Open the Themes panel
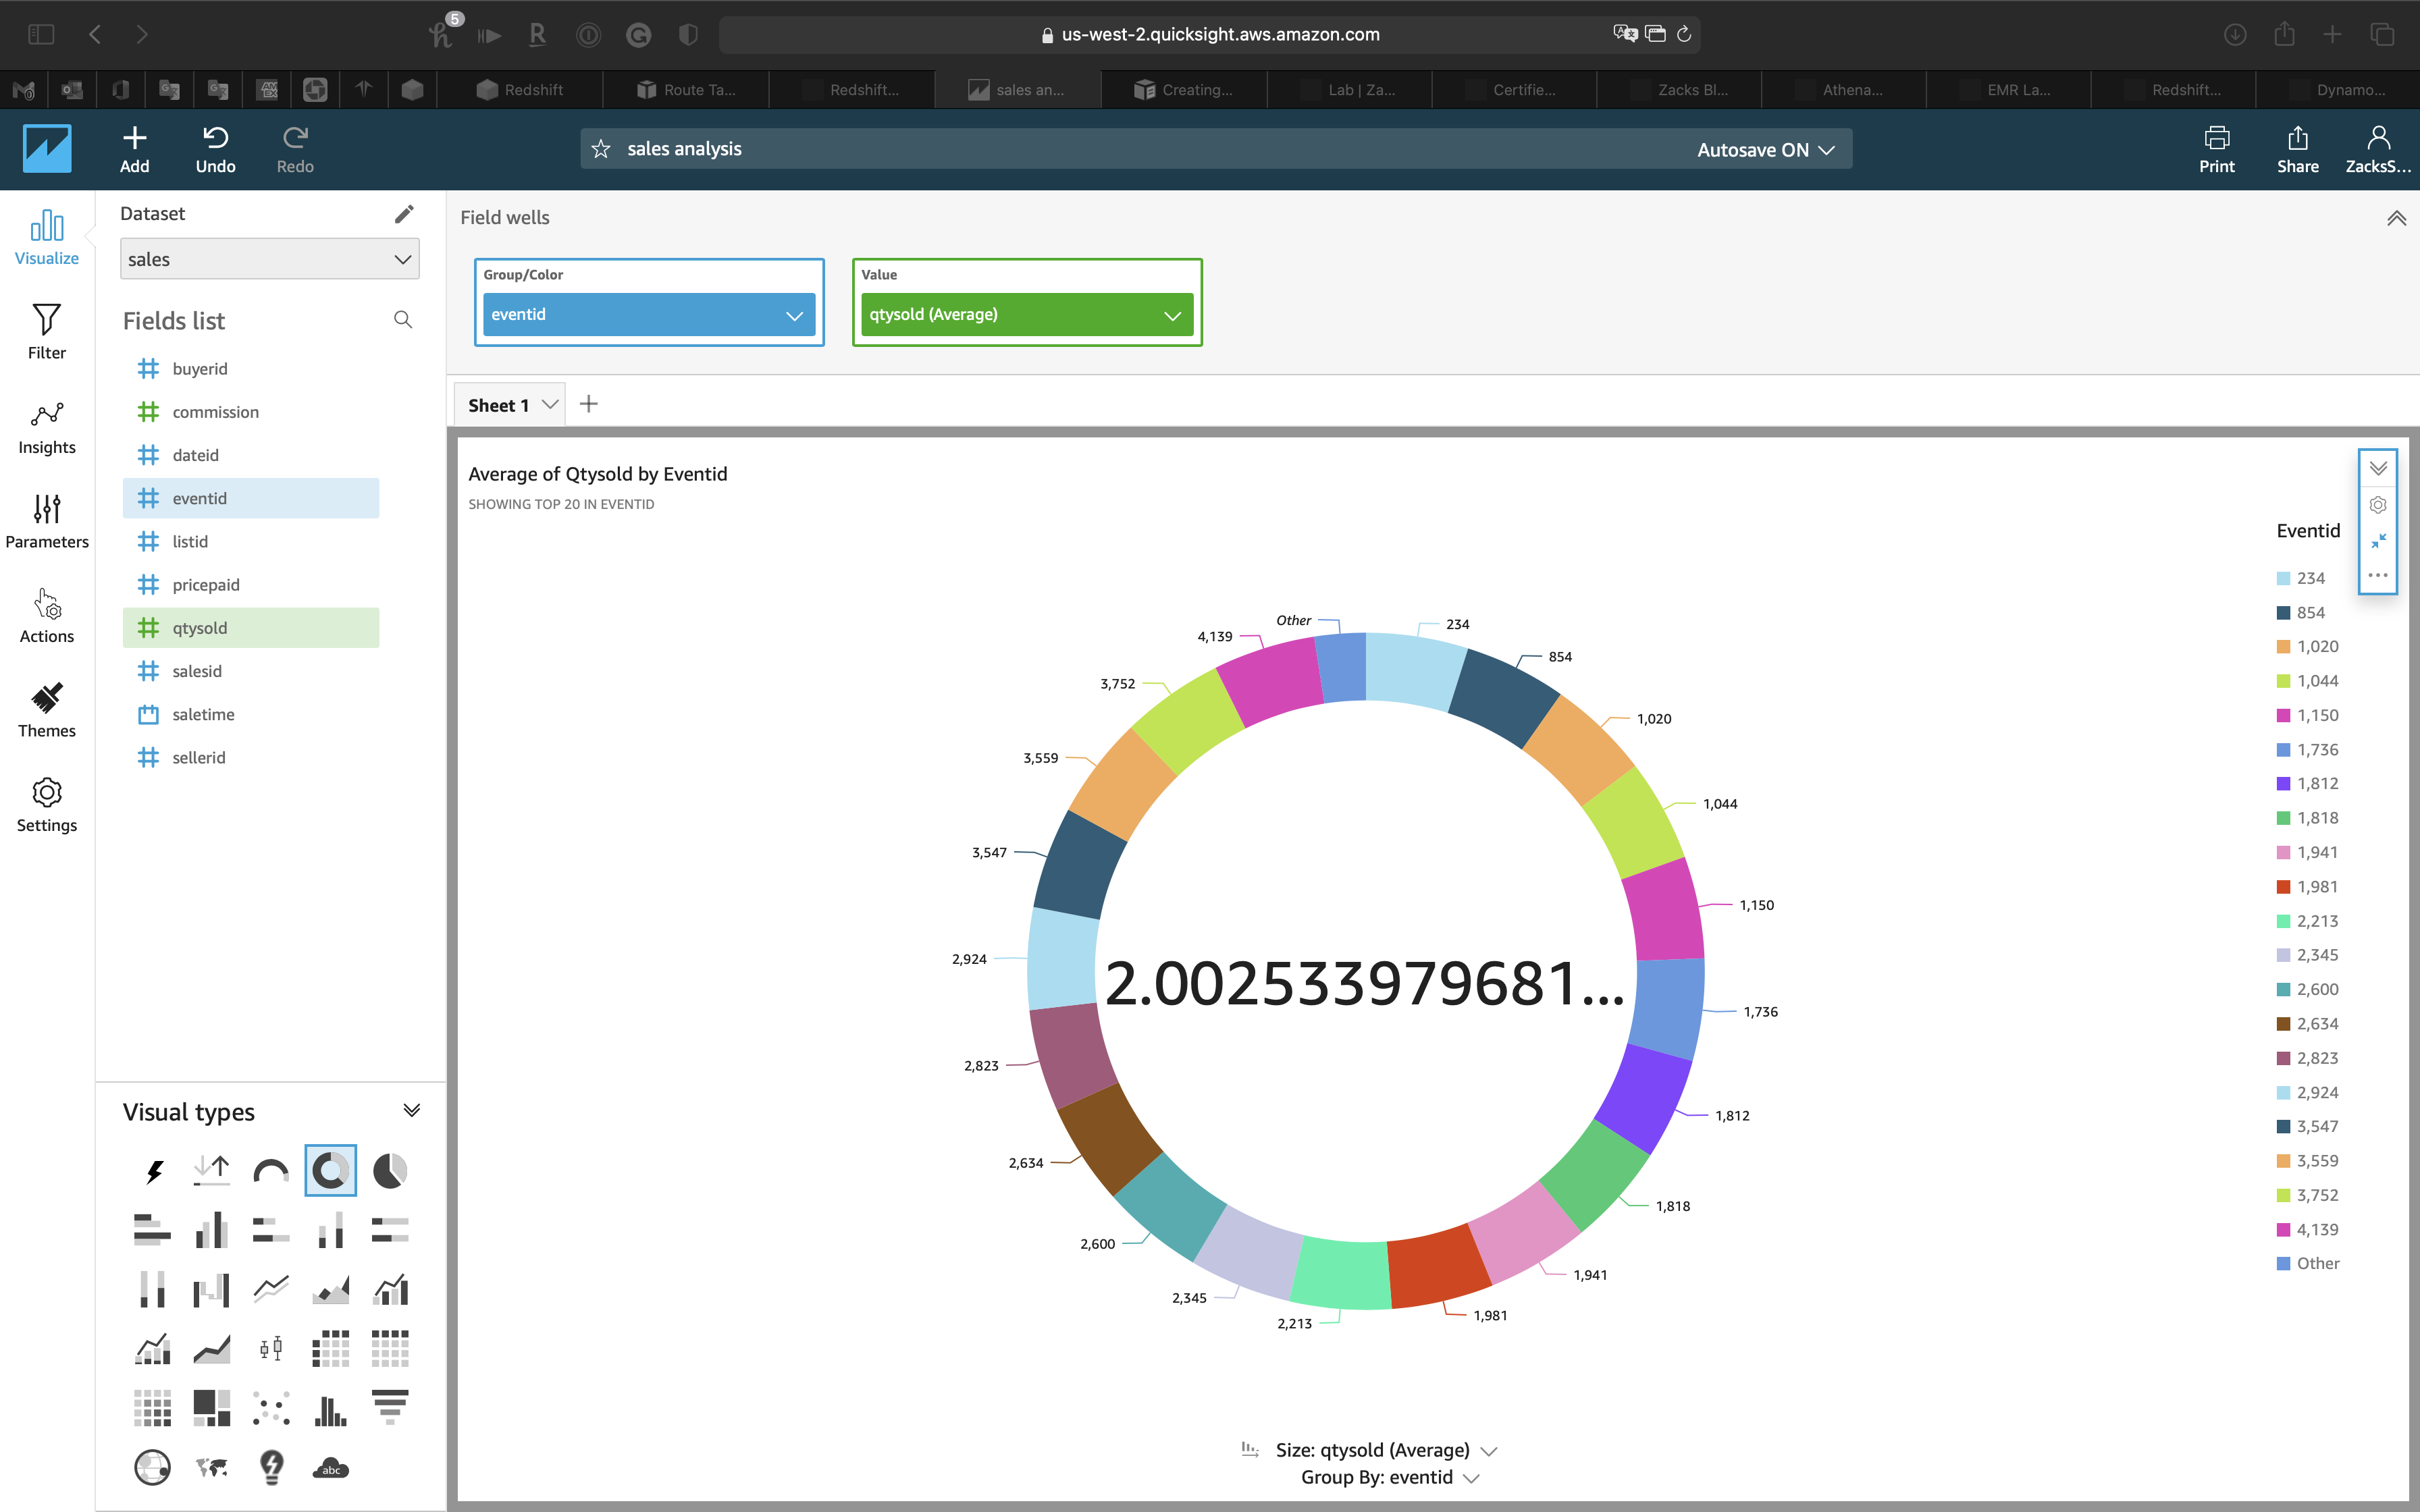Screen dimensions: 2420x1512 coord(46,710)
